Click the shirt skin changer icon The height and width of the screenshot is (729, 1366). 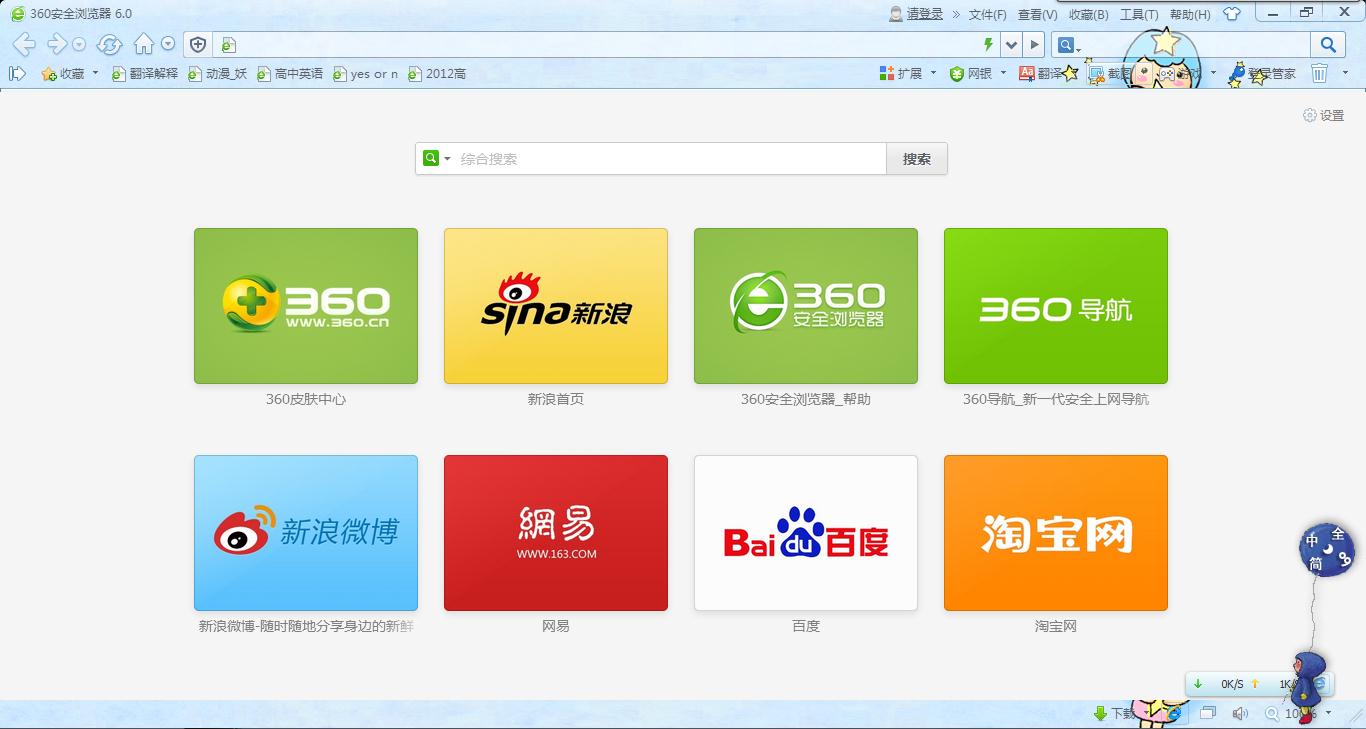(x=1232, y=14)
